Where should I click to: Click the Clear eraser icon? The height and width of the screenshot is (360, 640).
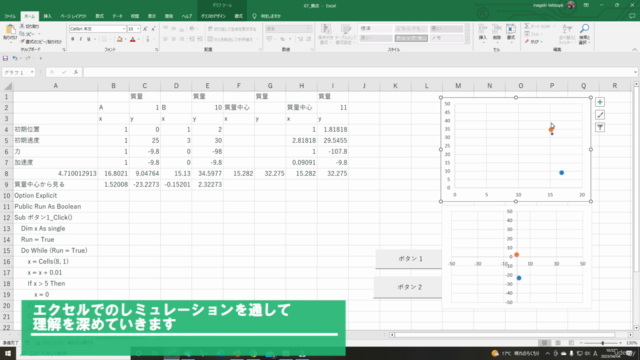pos(527,42)
